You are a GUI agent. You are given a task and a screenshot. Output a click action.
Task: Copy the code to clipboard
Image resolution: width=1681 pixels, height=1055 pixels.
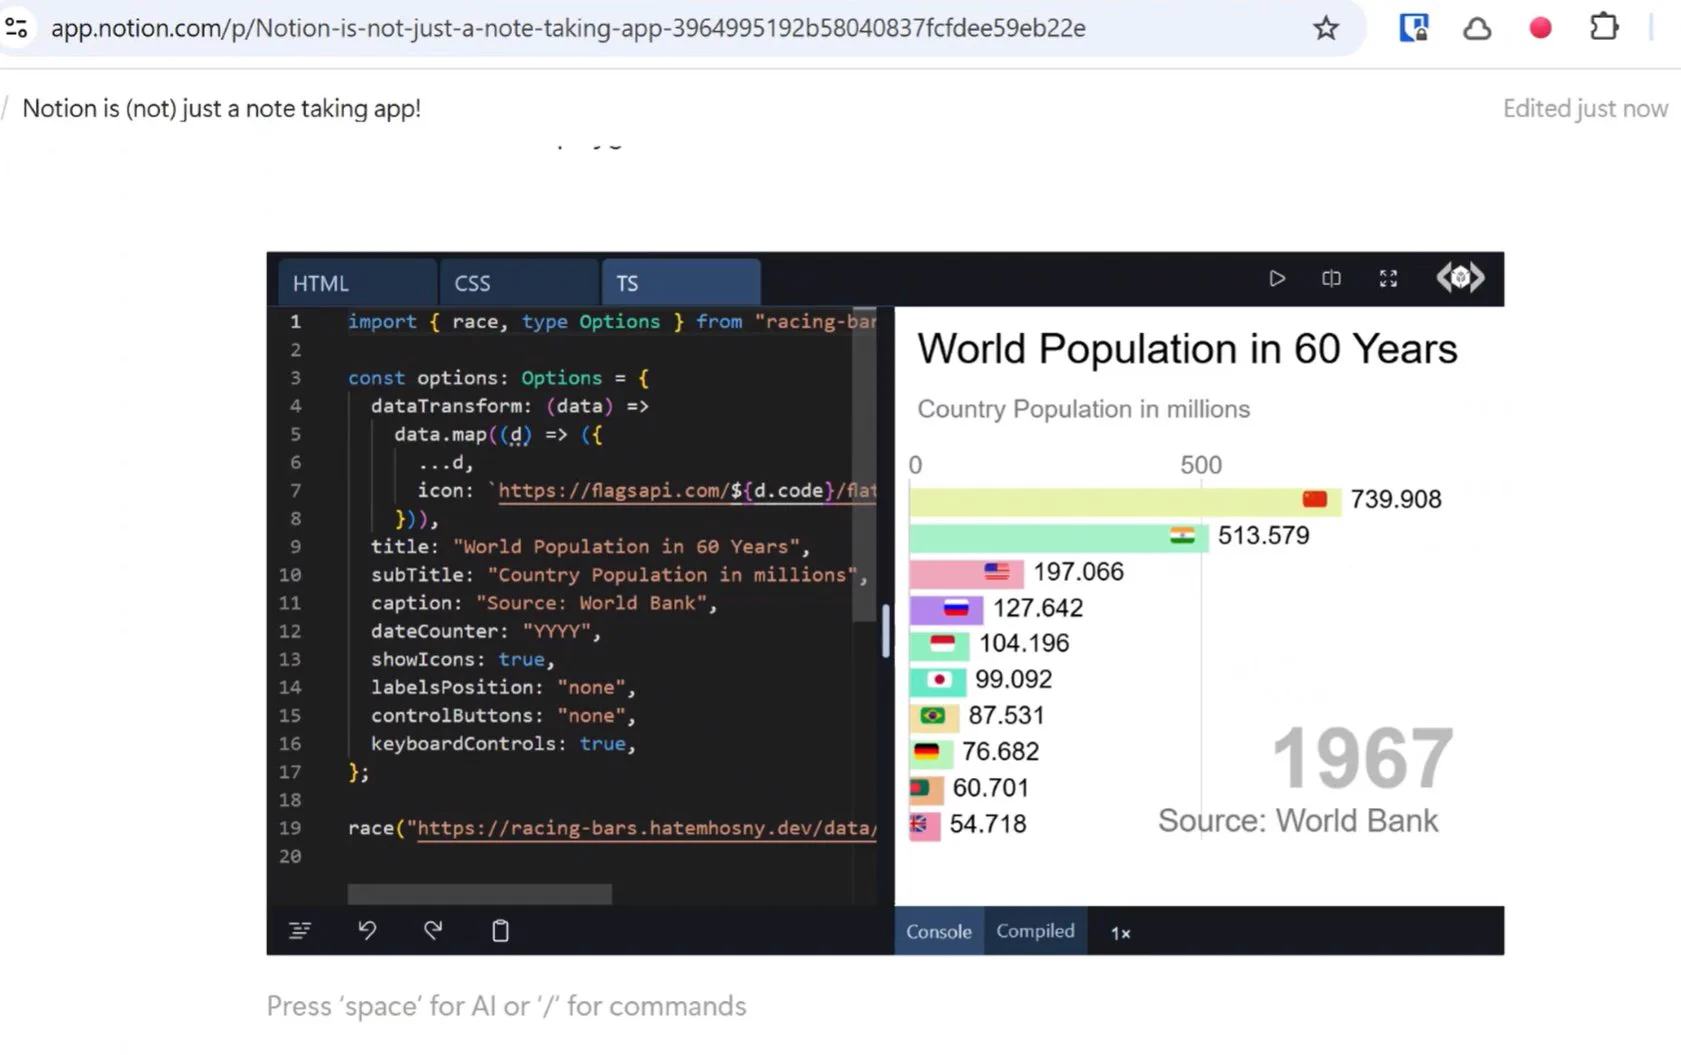(x=500, y=931)
